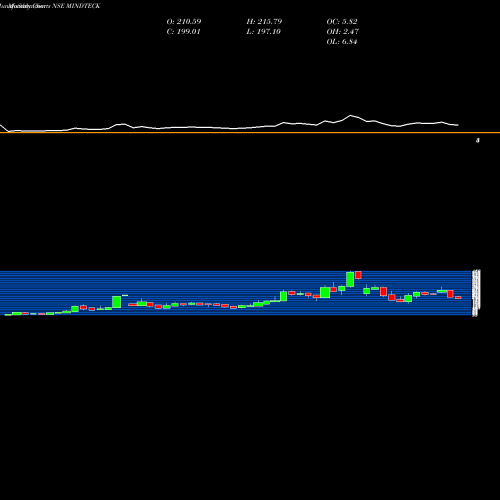
Task: Click the red candlestick right after the peak
Action: coord(358,275)
